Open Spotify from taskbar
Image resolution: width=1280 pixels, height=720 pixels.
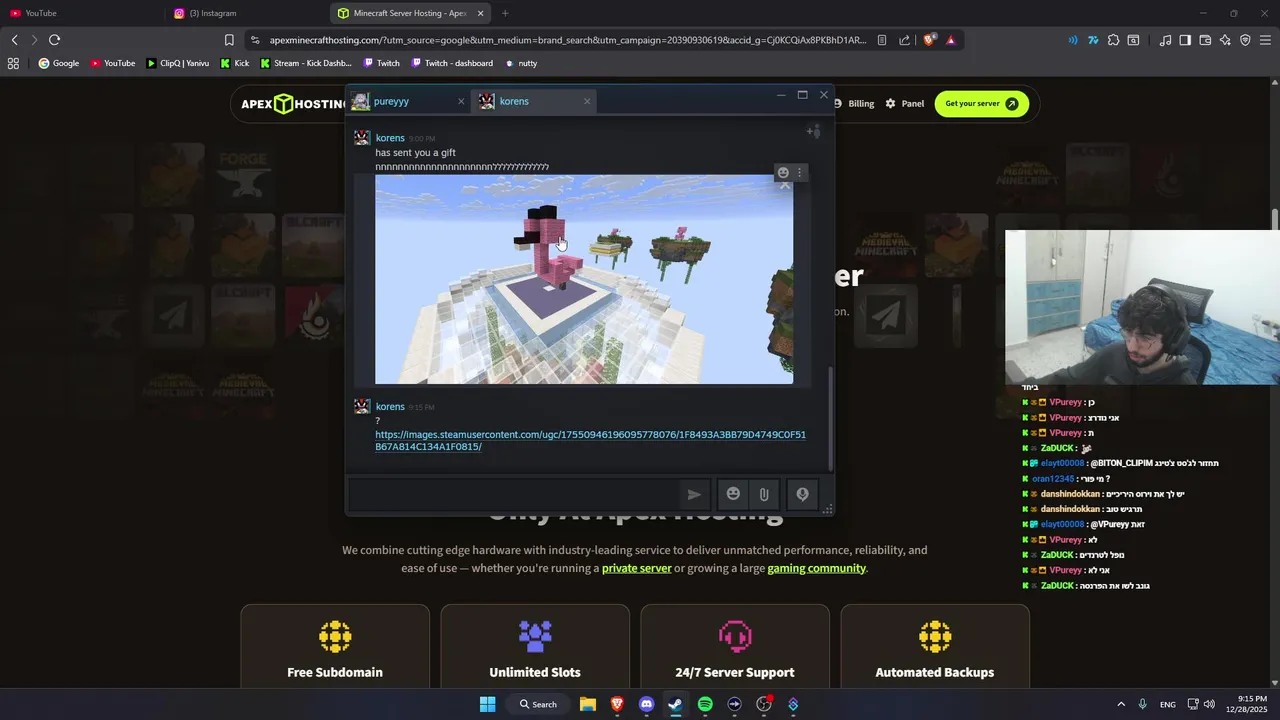705,704
